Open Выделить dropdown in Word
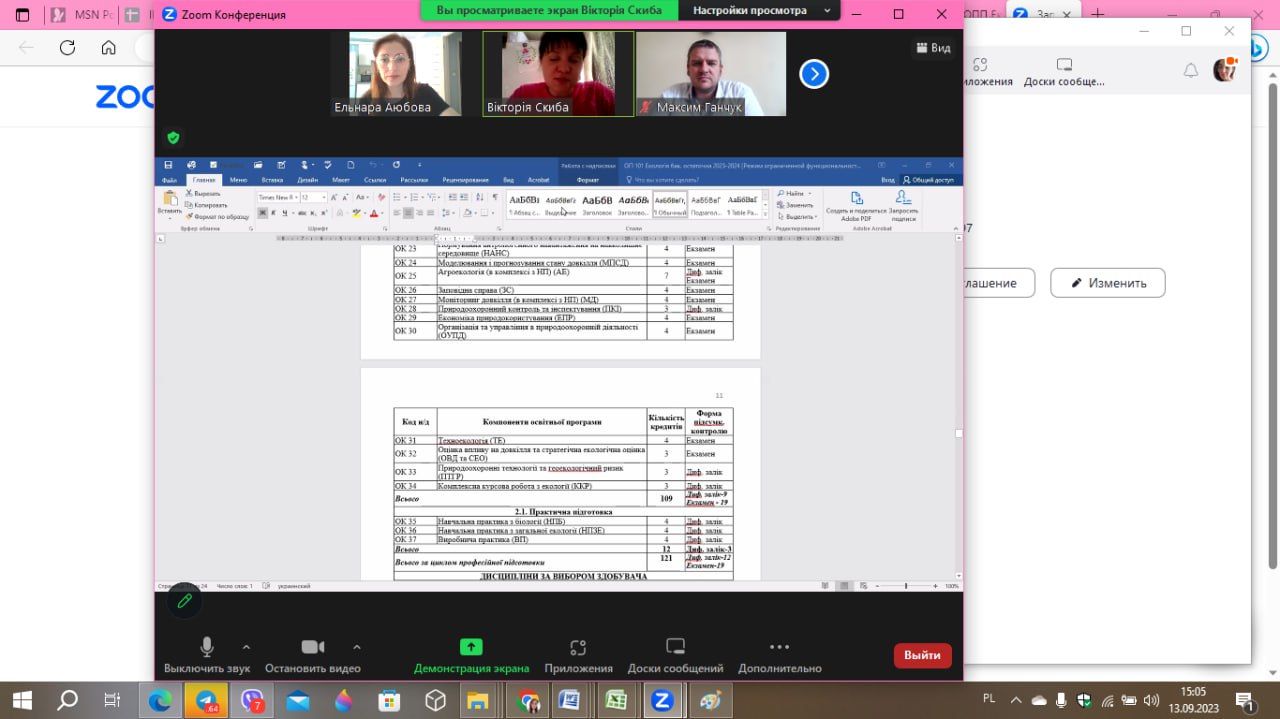The image size is (1280, 719). [x=798, y=216]
